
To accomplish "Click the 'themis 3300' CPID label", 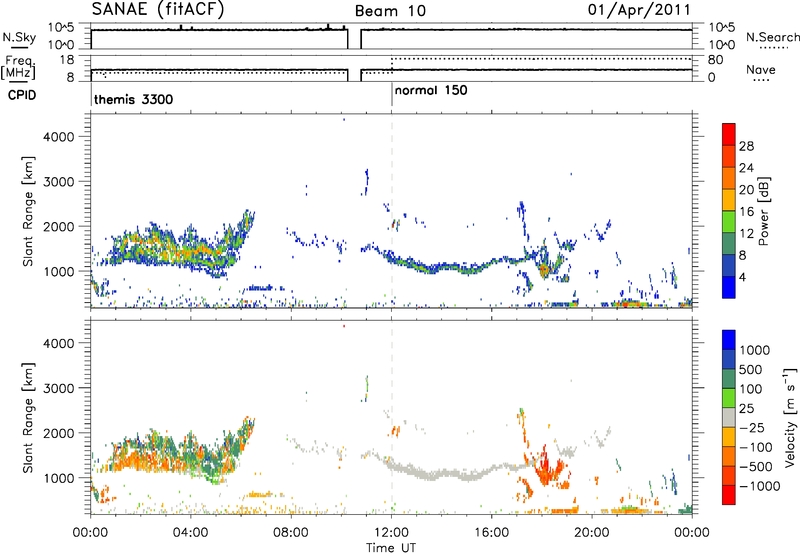I will coord(134,99).
